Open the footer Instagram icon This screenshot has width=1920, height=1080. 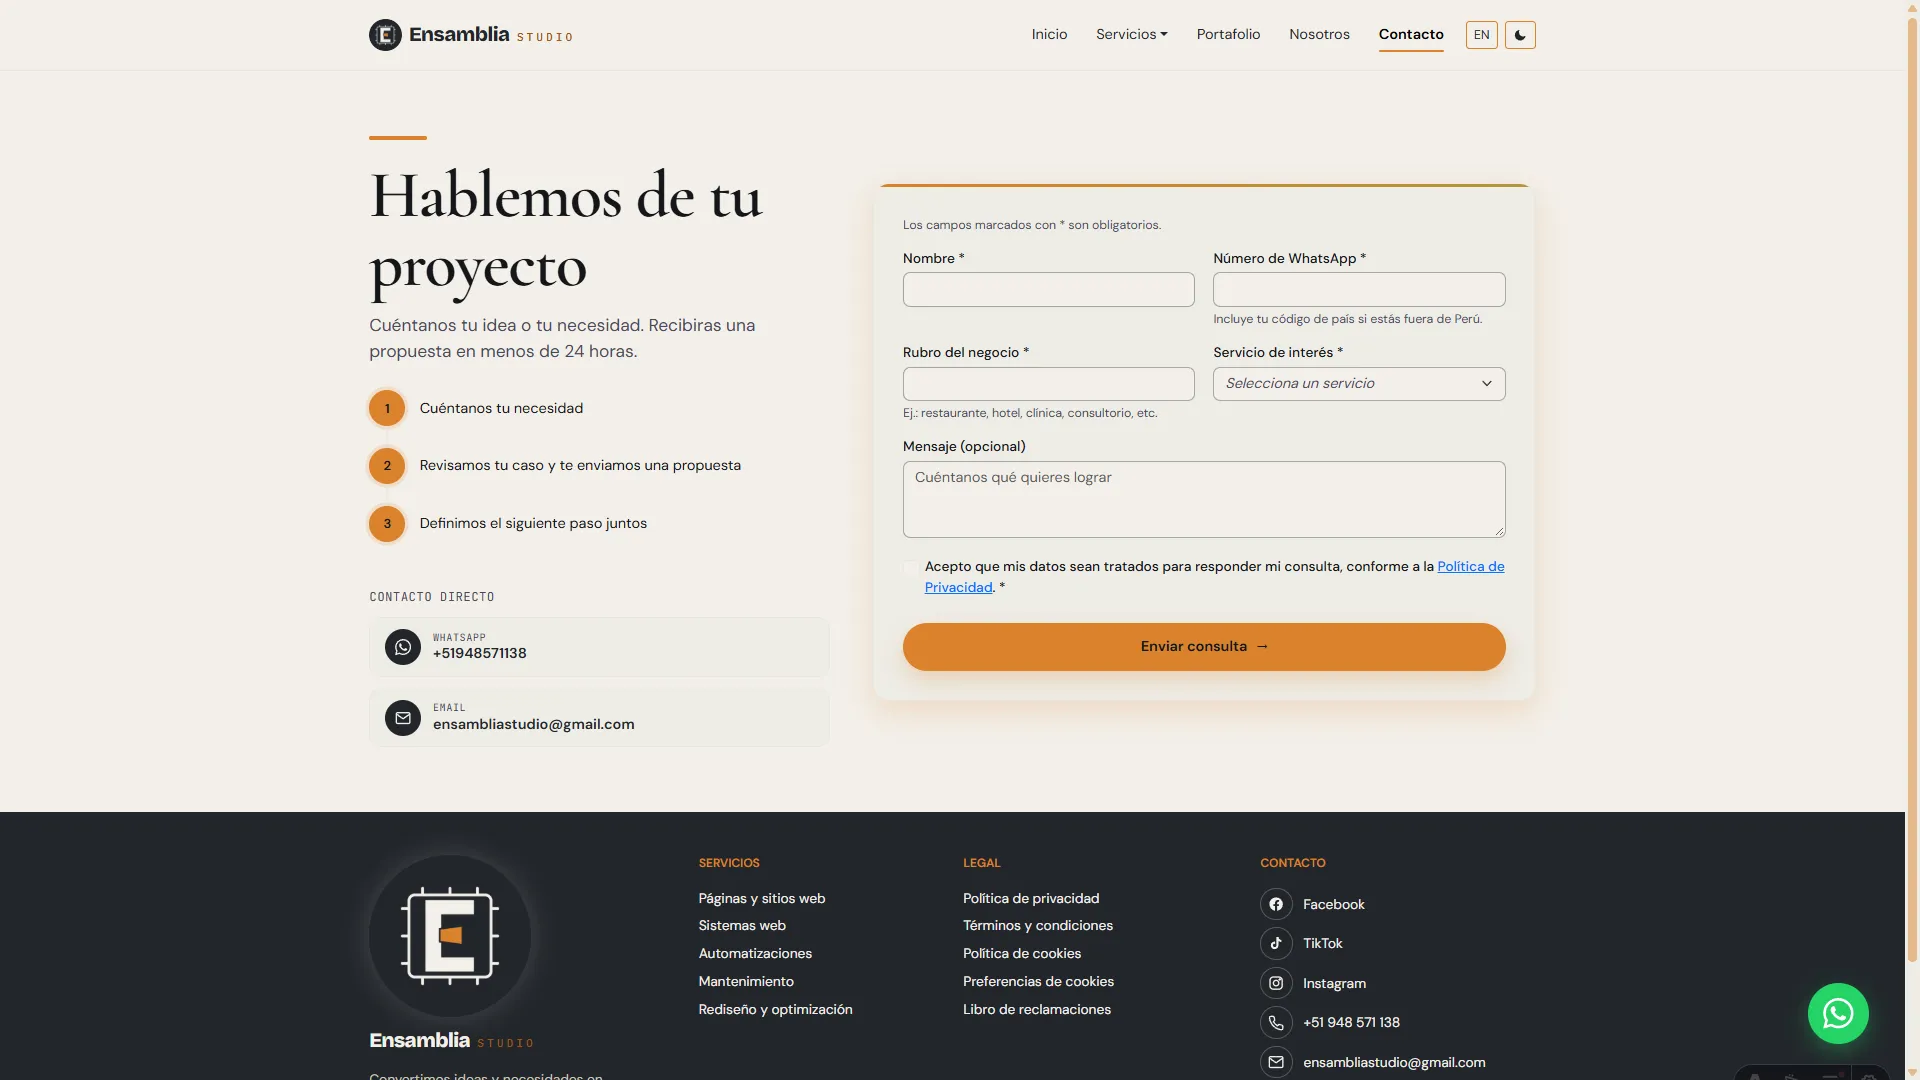pos(1276,983)
